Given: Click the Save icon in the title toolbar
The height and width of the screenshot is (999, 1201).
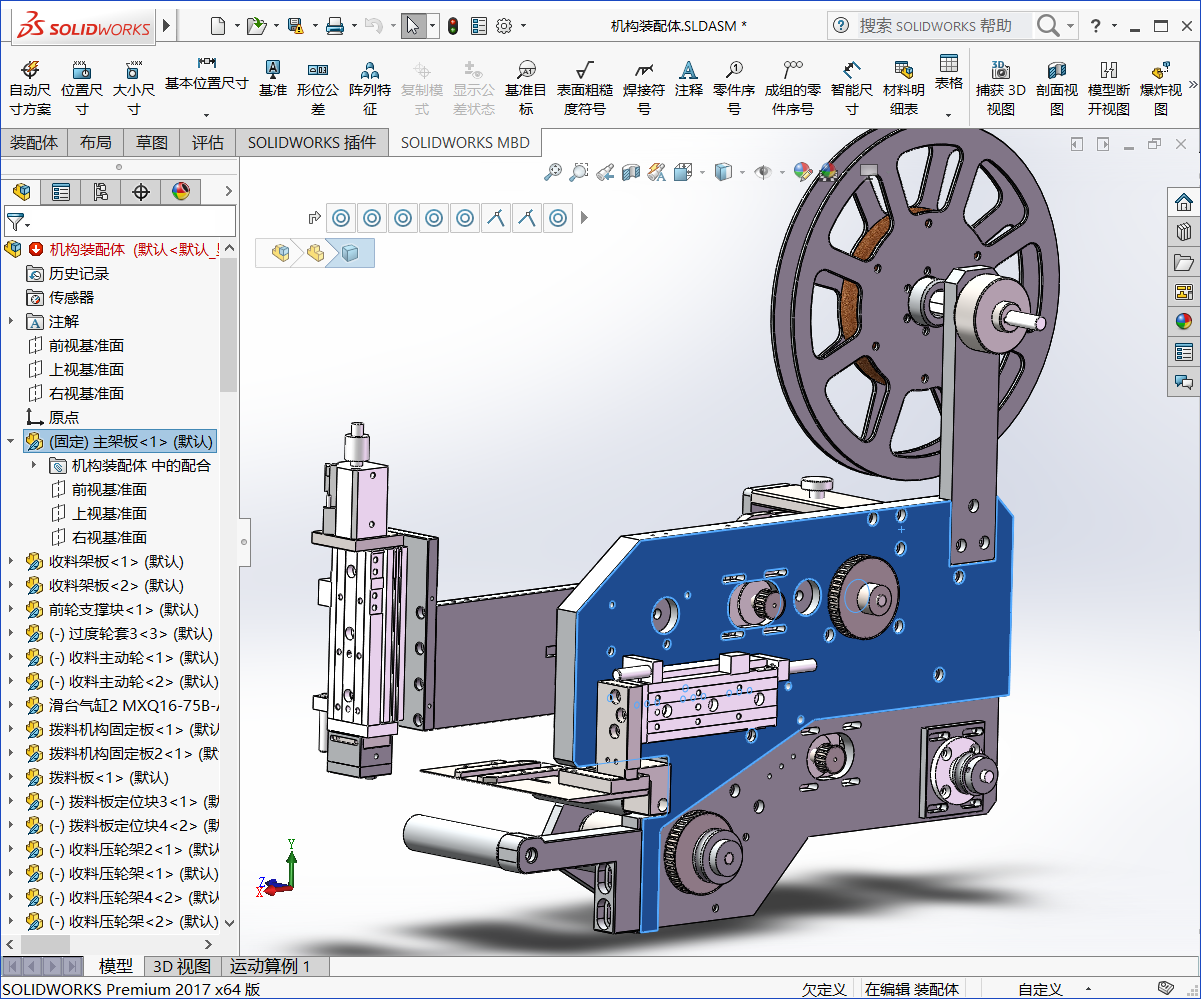Looking at the screenshot, I should pyautogui.click(x=295, y=26).
